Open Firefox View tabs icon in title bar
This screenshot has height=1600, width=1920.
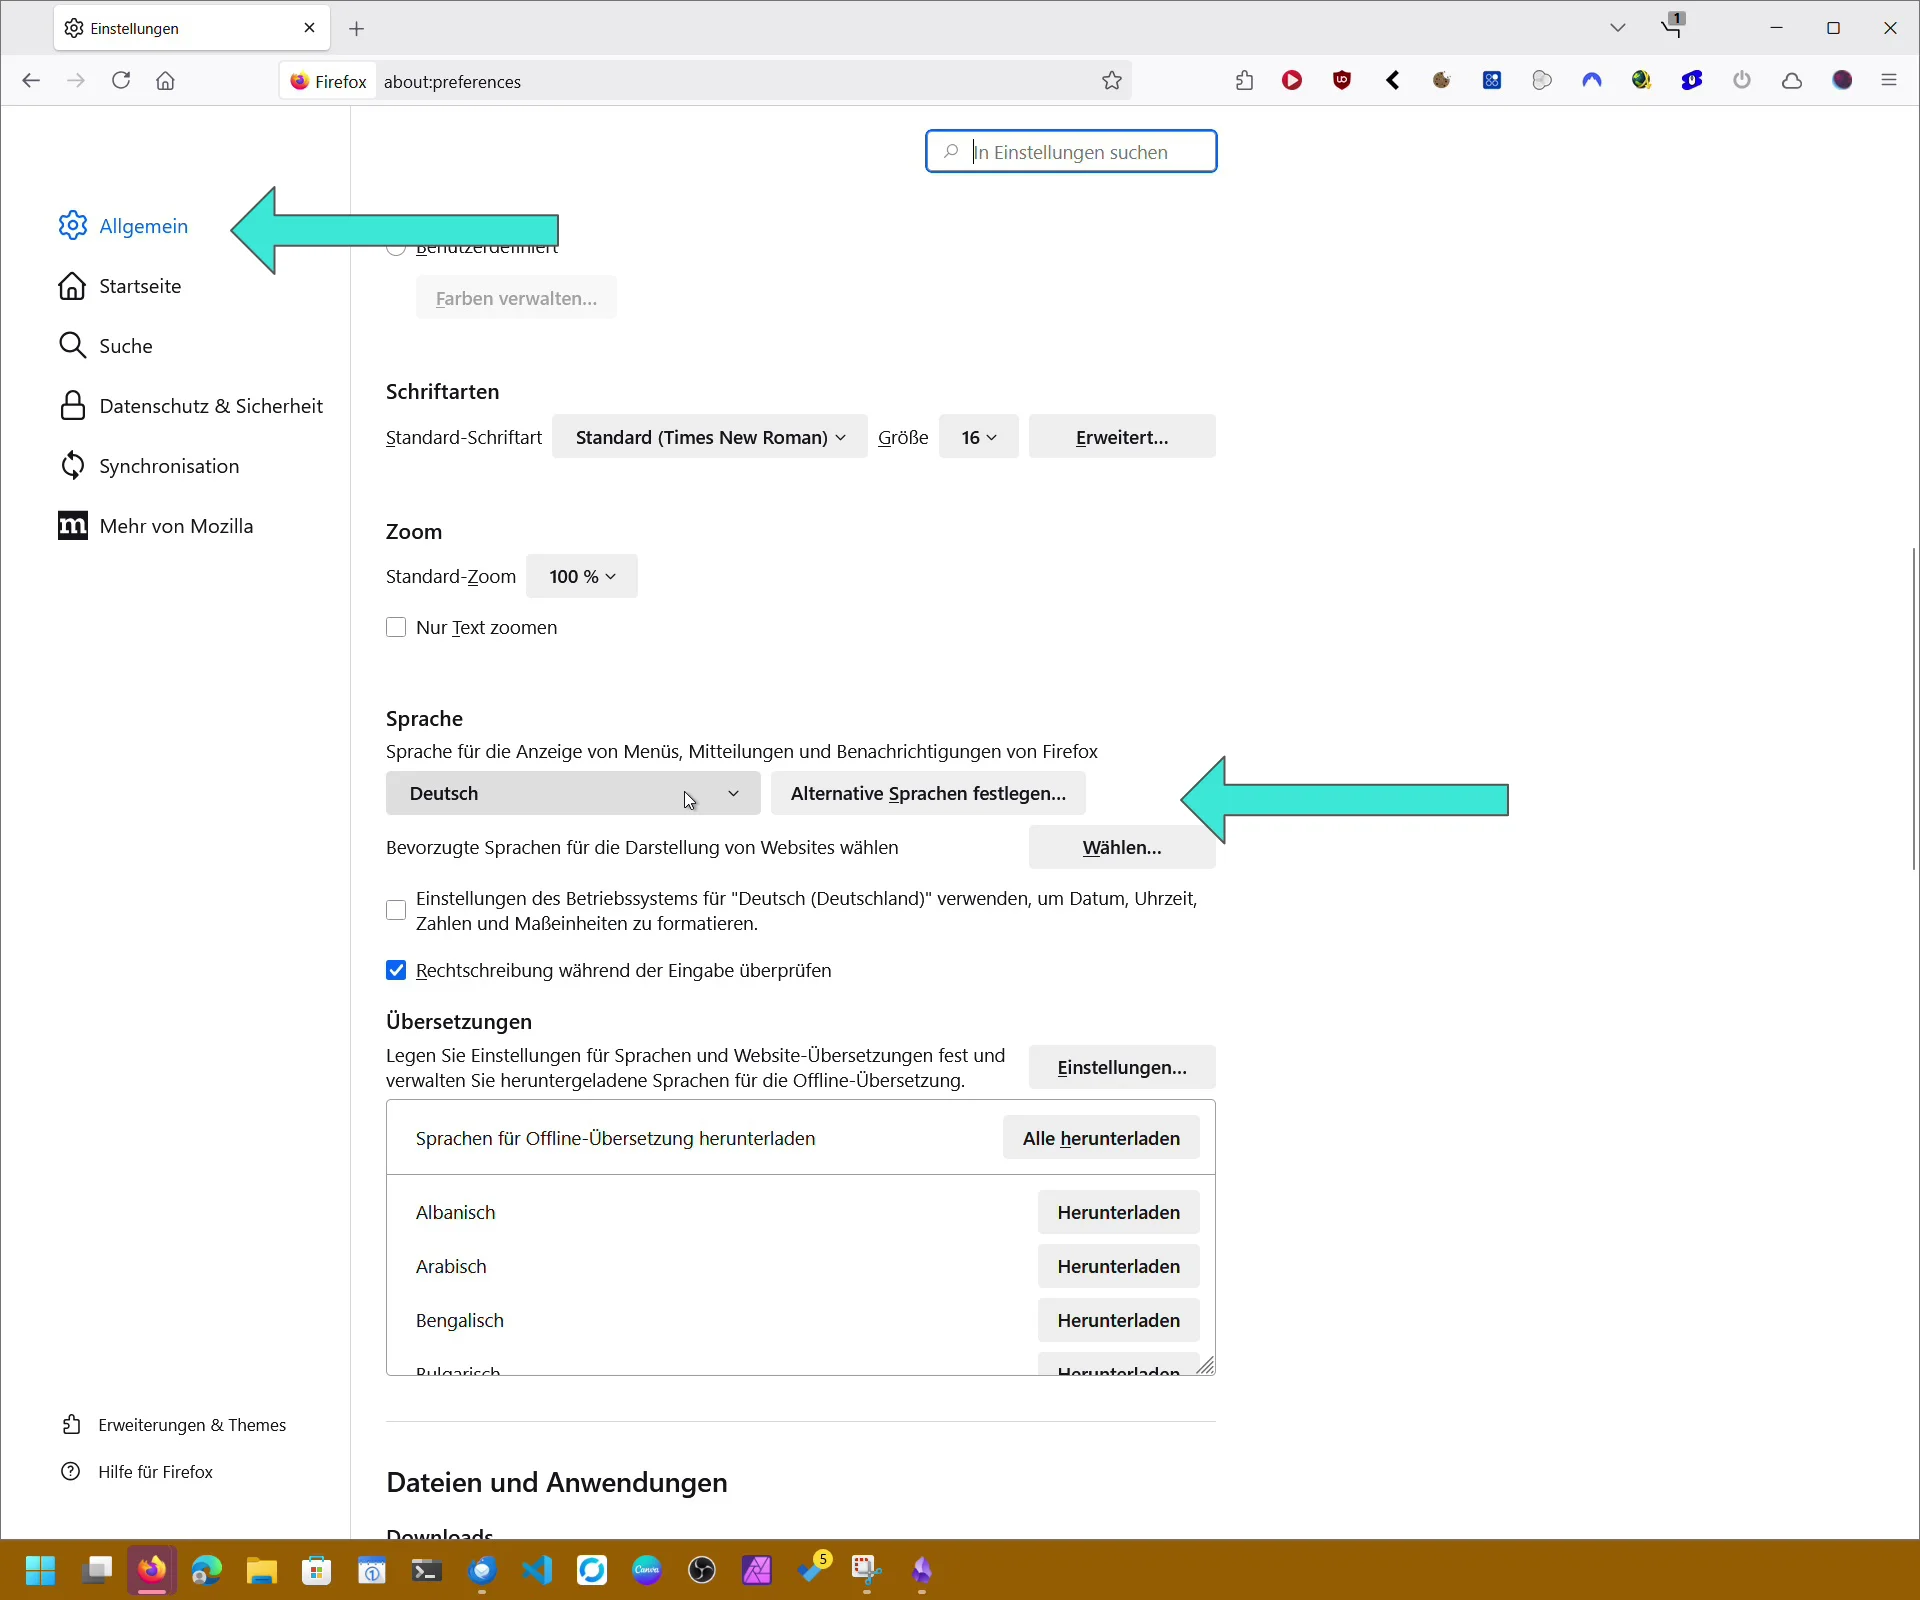pos(1673,25)
